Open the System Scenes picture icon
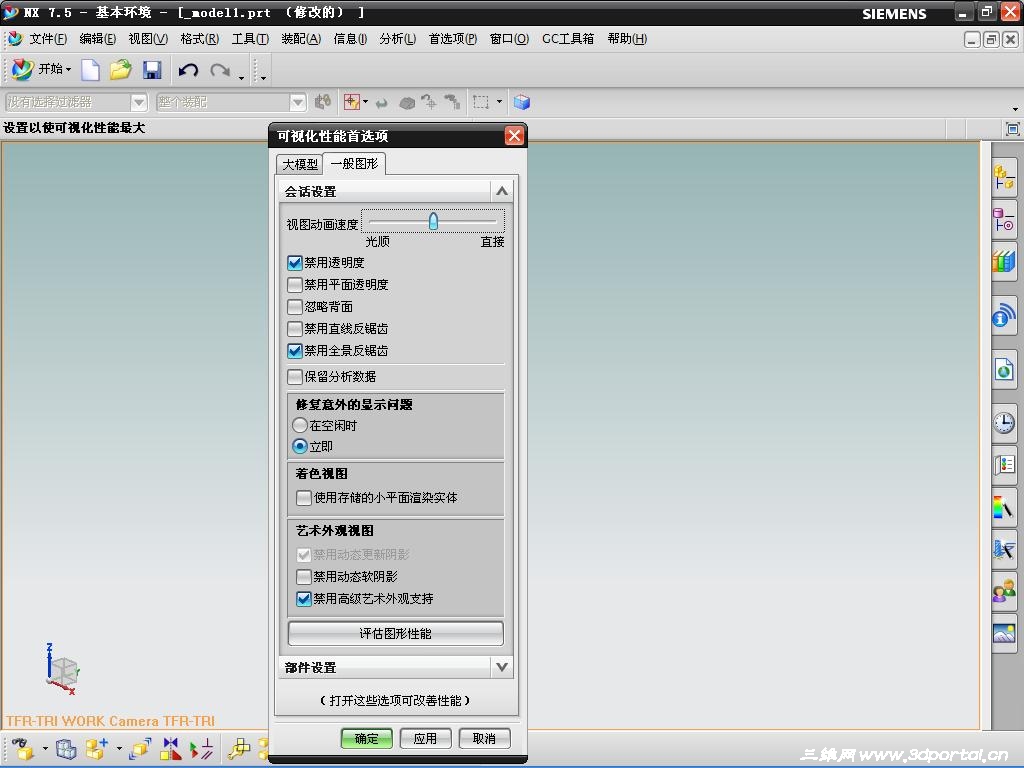This screenshot has width=1024, height=768. point(1004,633)
